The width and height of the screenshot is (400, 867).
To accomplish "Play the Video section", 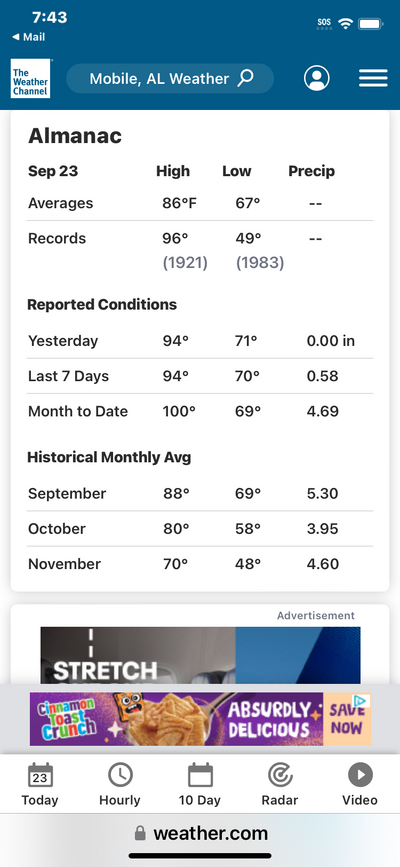I will coord(360,784).
